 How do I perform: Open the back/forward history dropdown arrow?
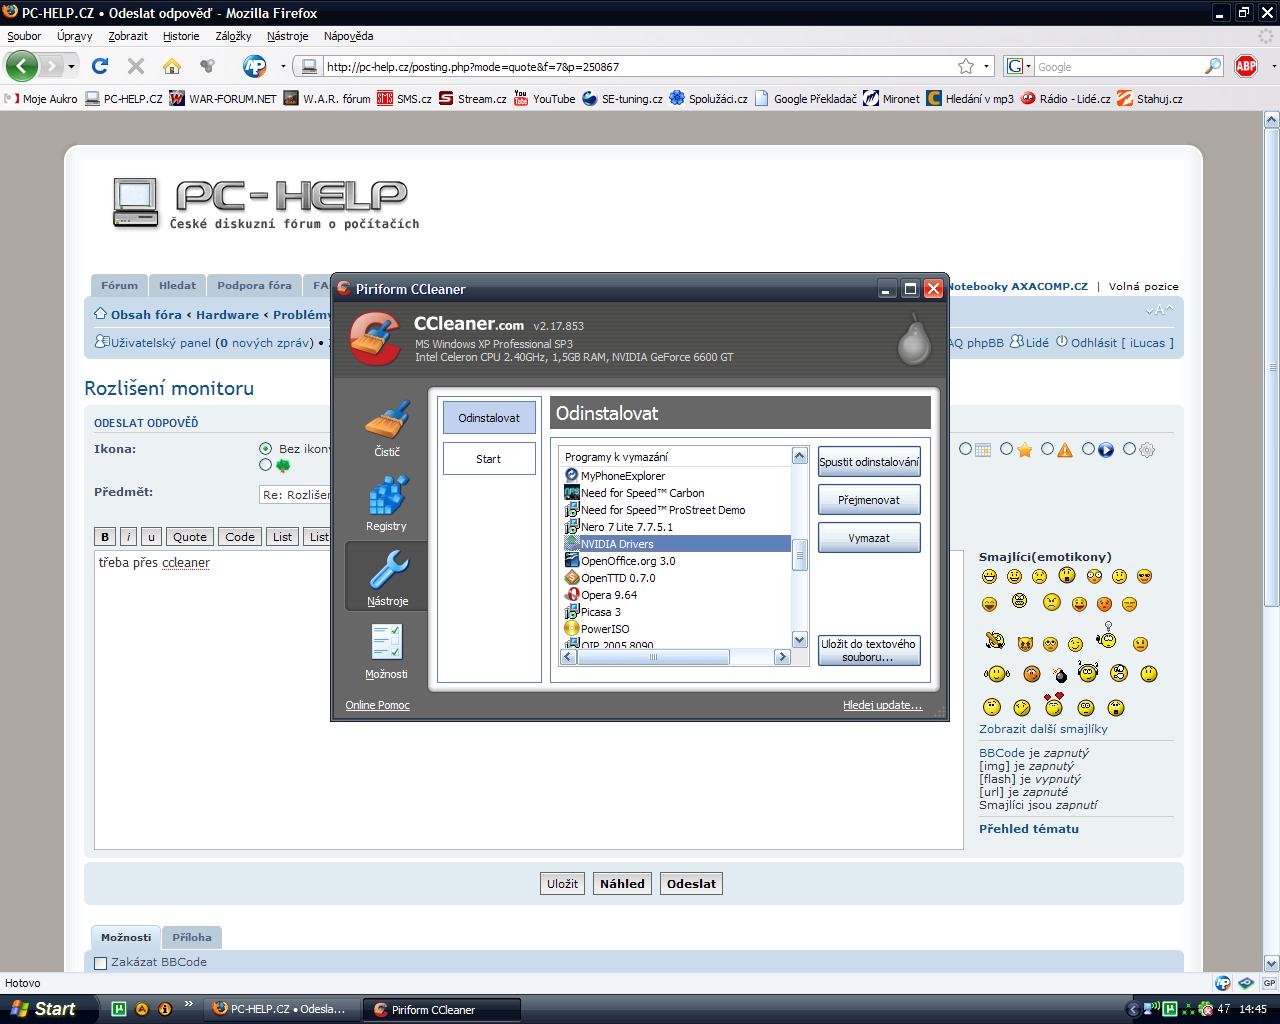pyautogui.click(x=73, y=67)
